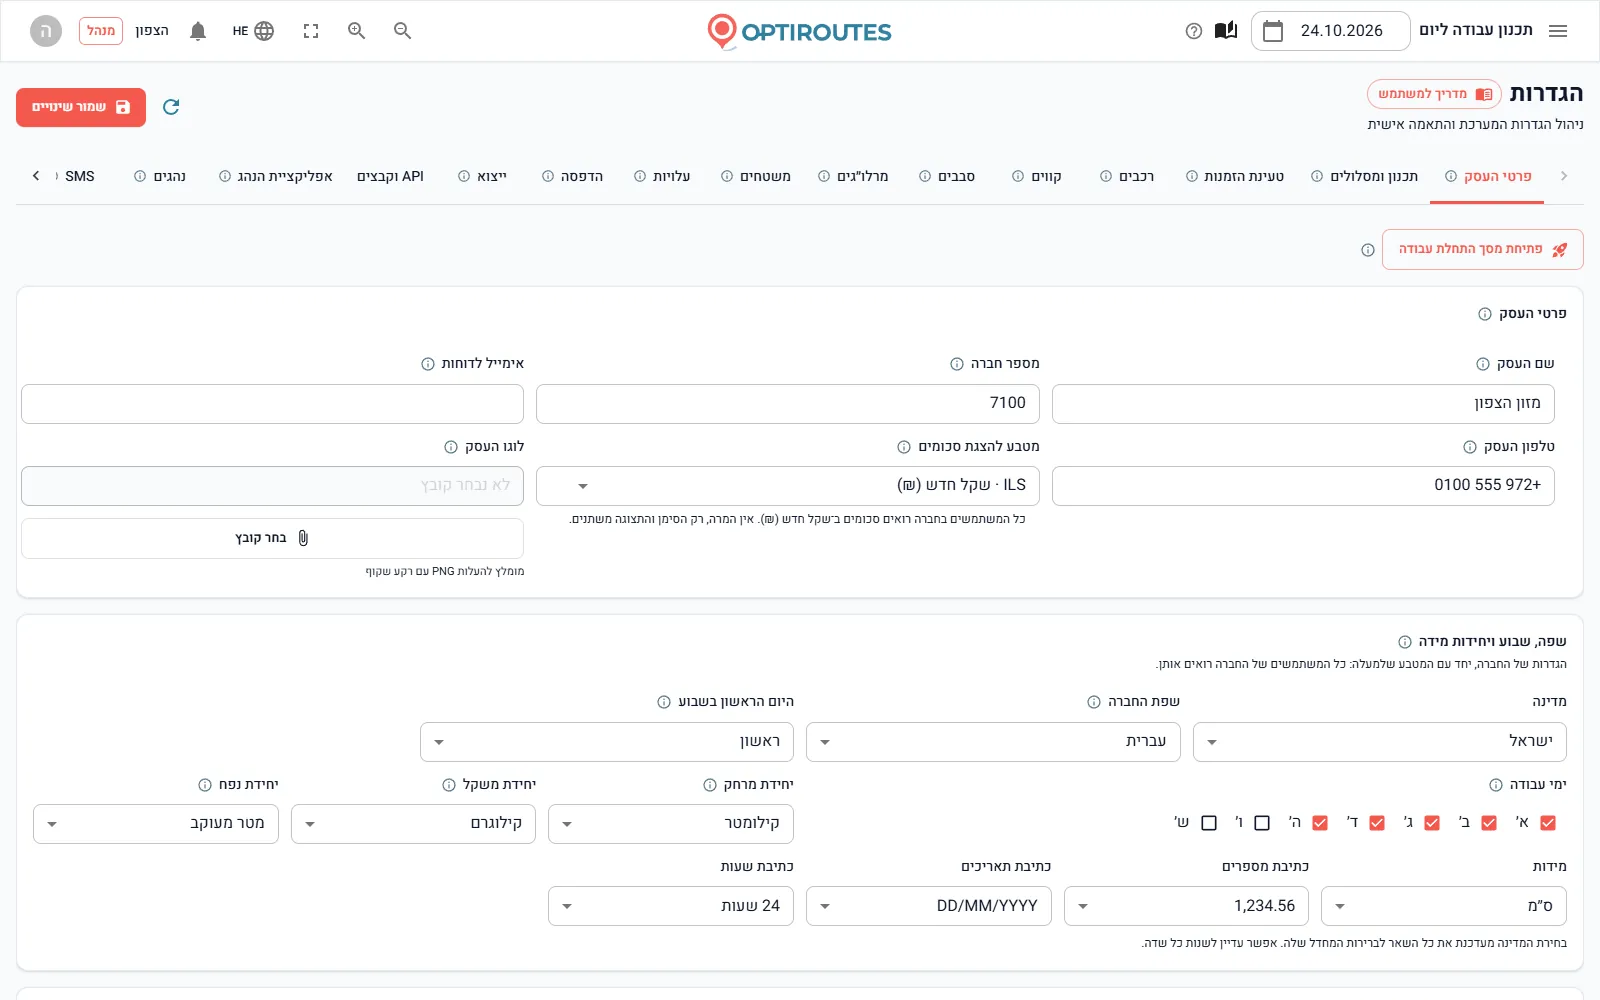Zoom in with the magnifier plus icon
This screenshot has height=1000, width=1600.
coord(356,31)
